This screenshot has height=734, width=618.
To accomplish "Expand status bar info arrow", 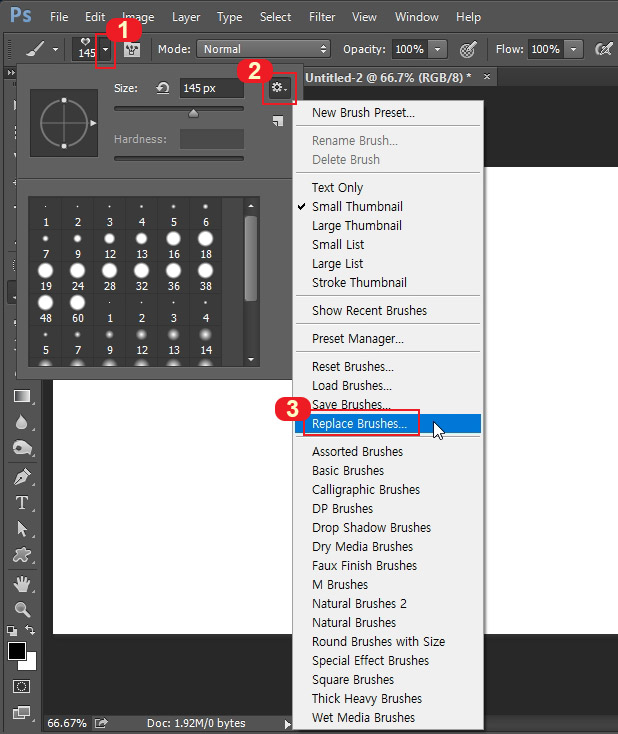I will click(287, 724).
